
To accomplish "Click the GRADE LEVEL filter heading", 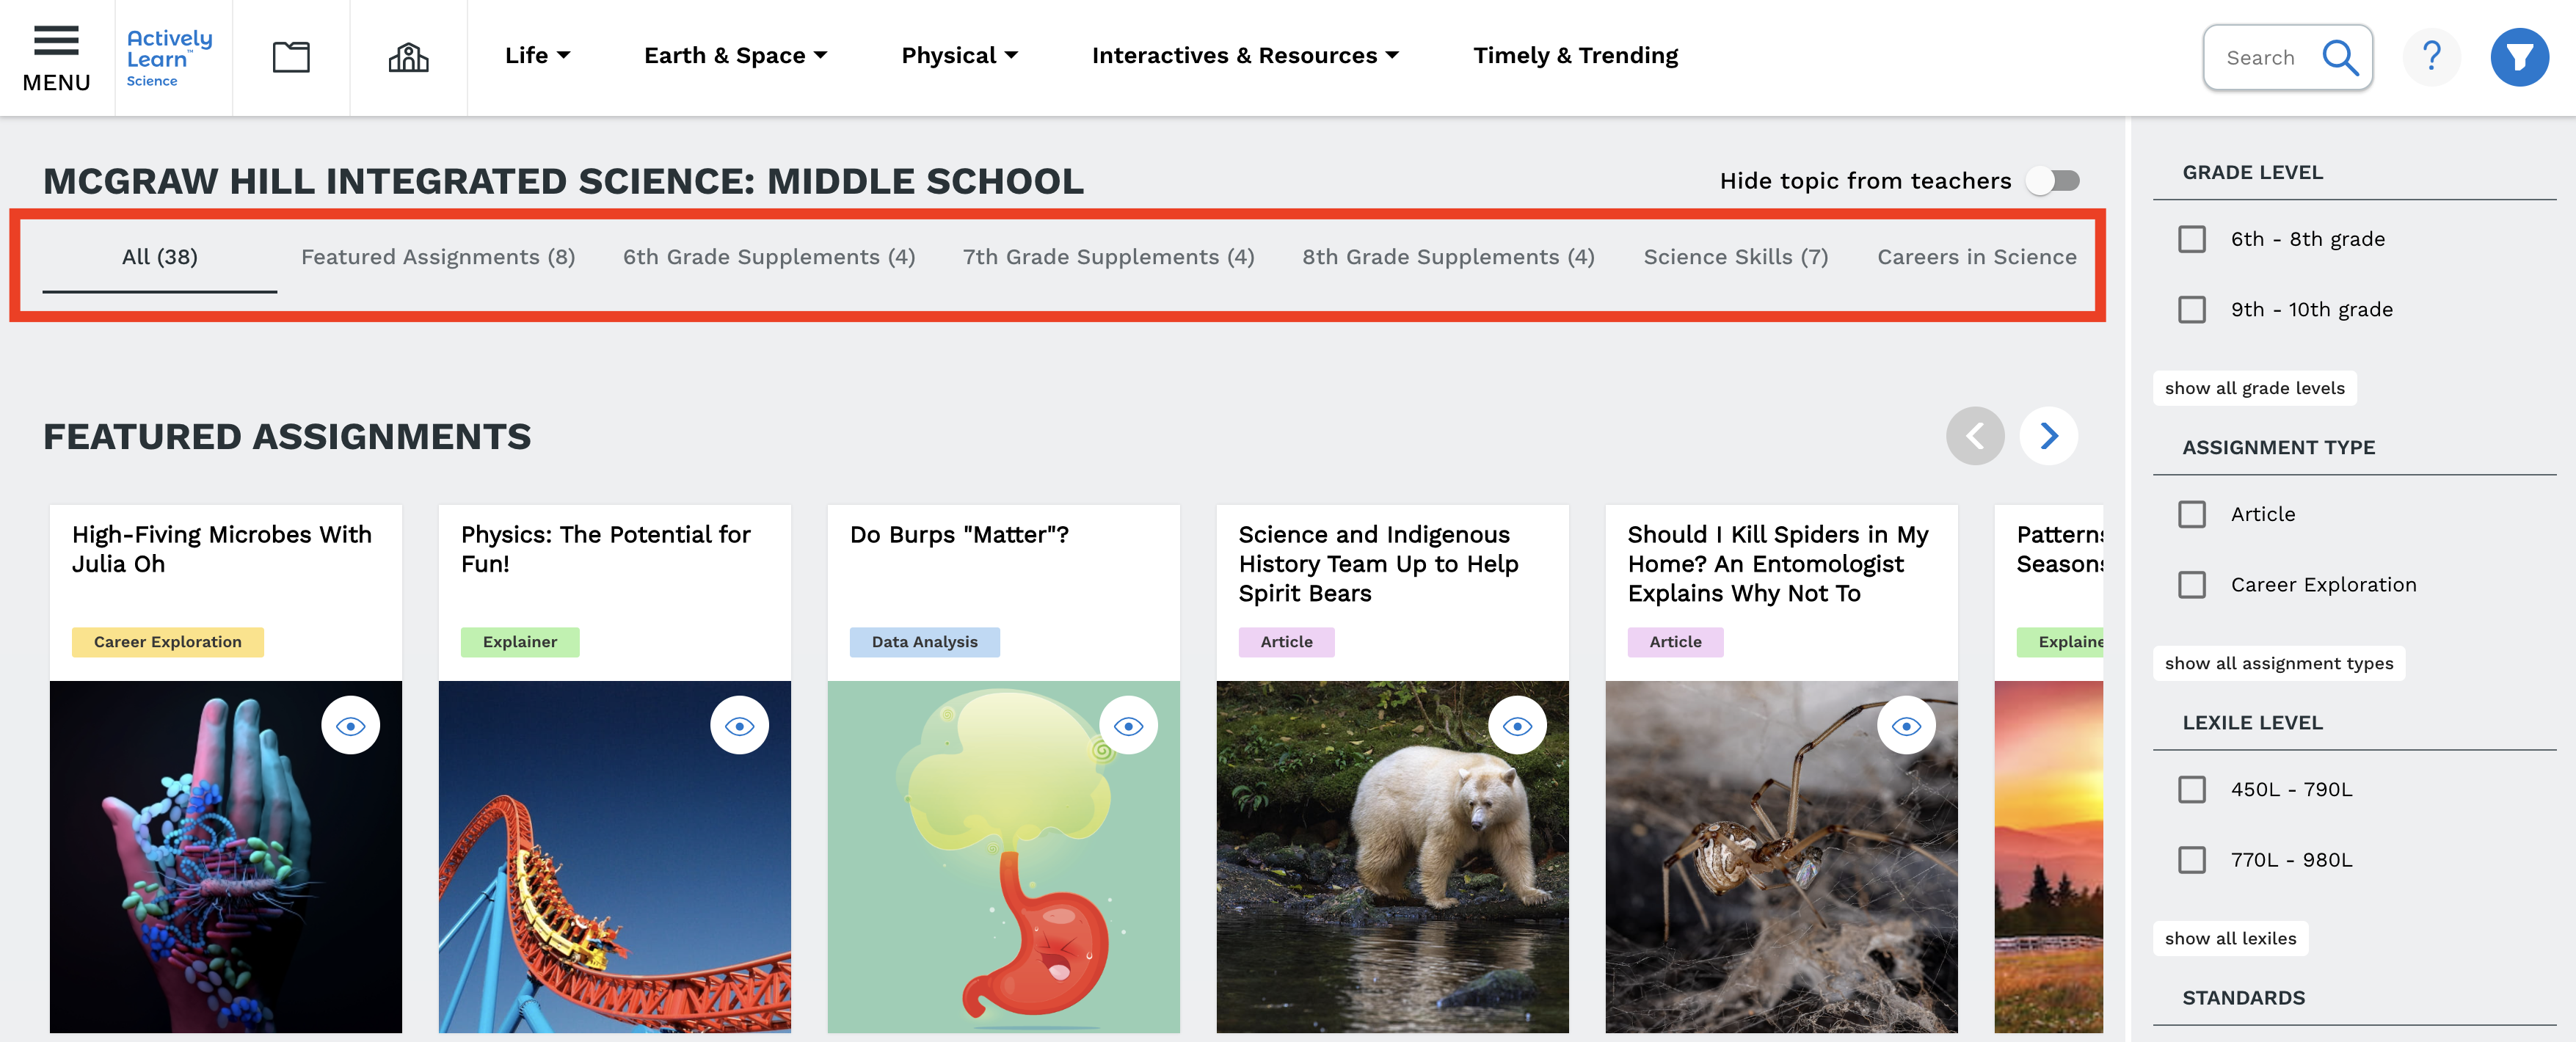I will click(2253, 172).
